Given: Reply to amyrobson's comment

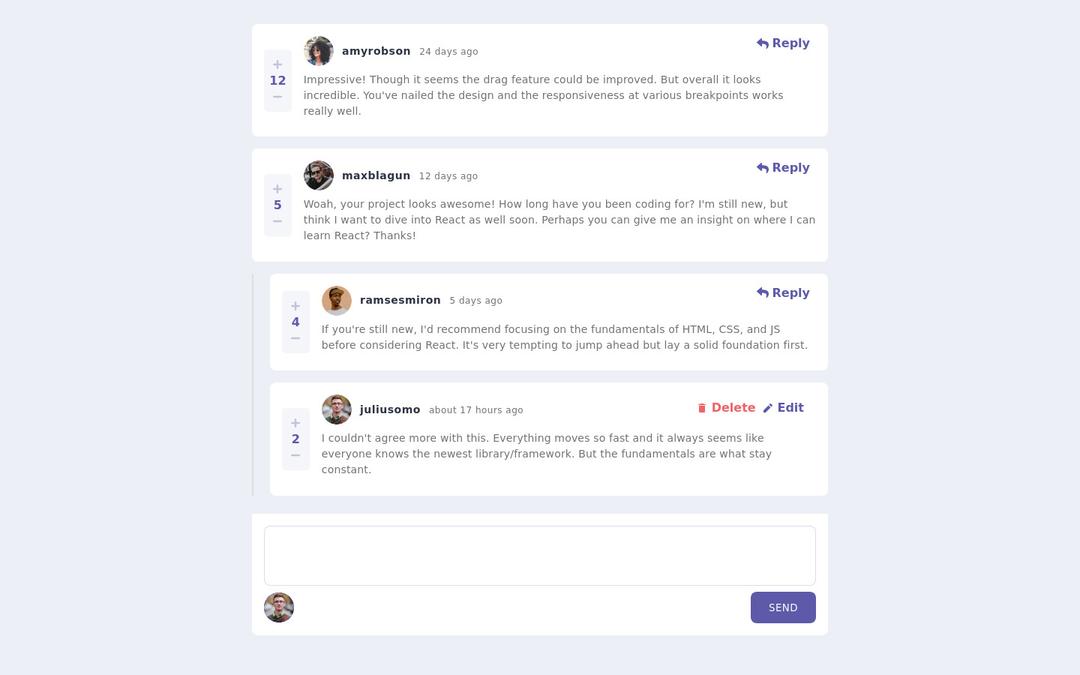Looking at the screenshot, I should tap(783, 43).
